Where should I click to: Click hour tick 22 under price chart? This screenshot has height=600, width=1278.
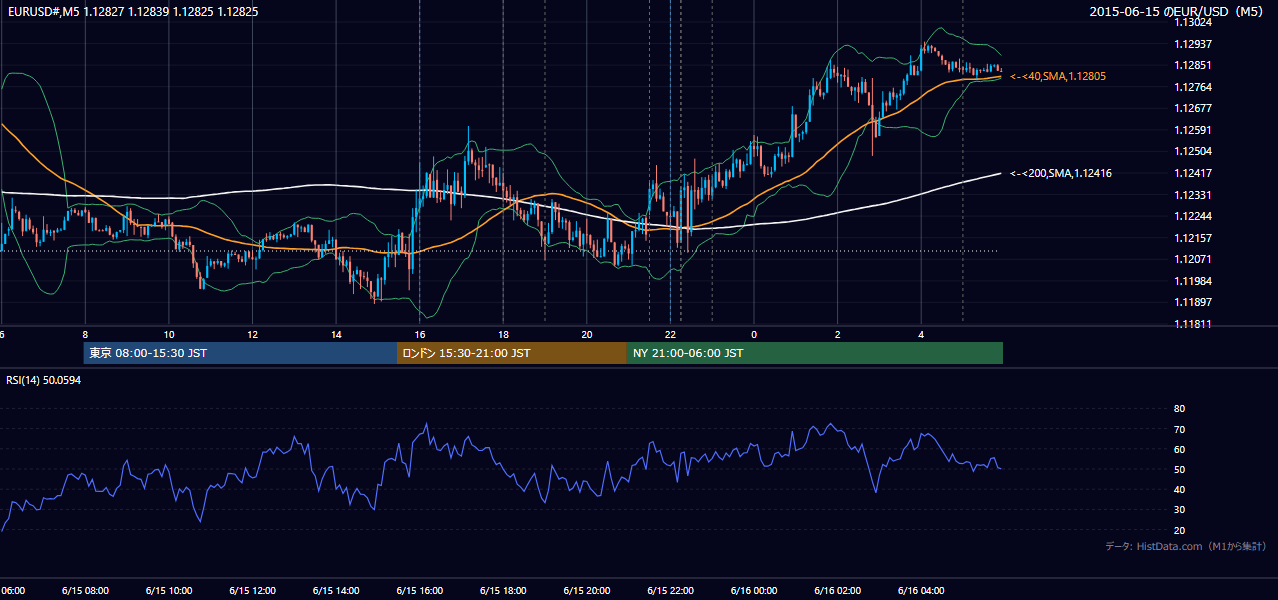tap(671, 334)
